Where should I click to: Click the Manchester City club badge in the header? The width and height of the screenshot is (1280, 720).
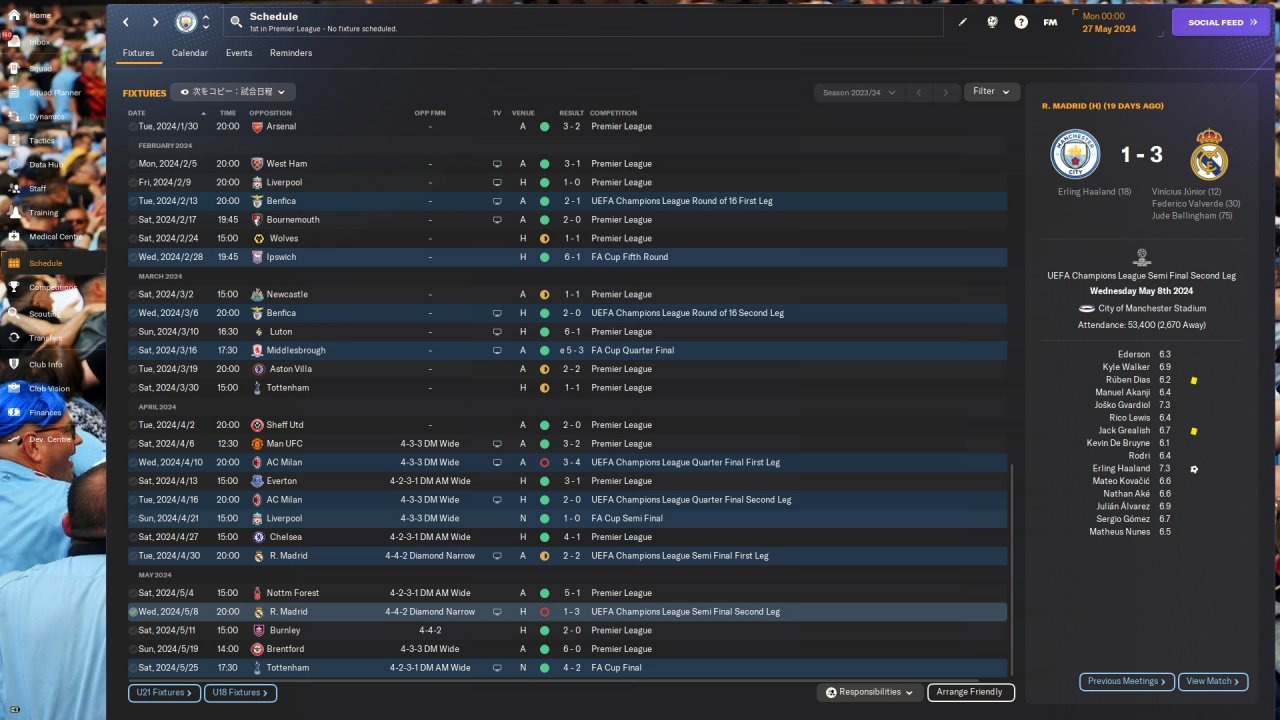click(x=186, y=22)
